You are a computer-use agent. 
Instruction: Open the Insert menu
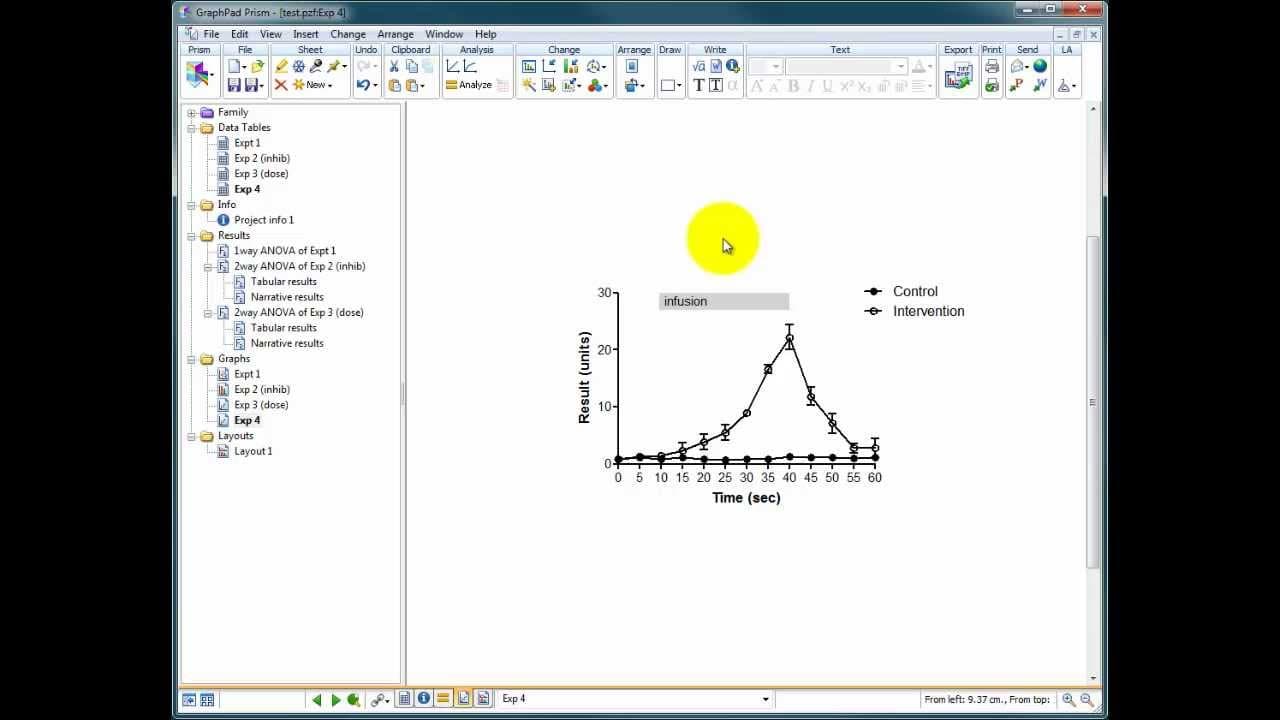pyautogui.click(x=306, y=34)
